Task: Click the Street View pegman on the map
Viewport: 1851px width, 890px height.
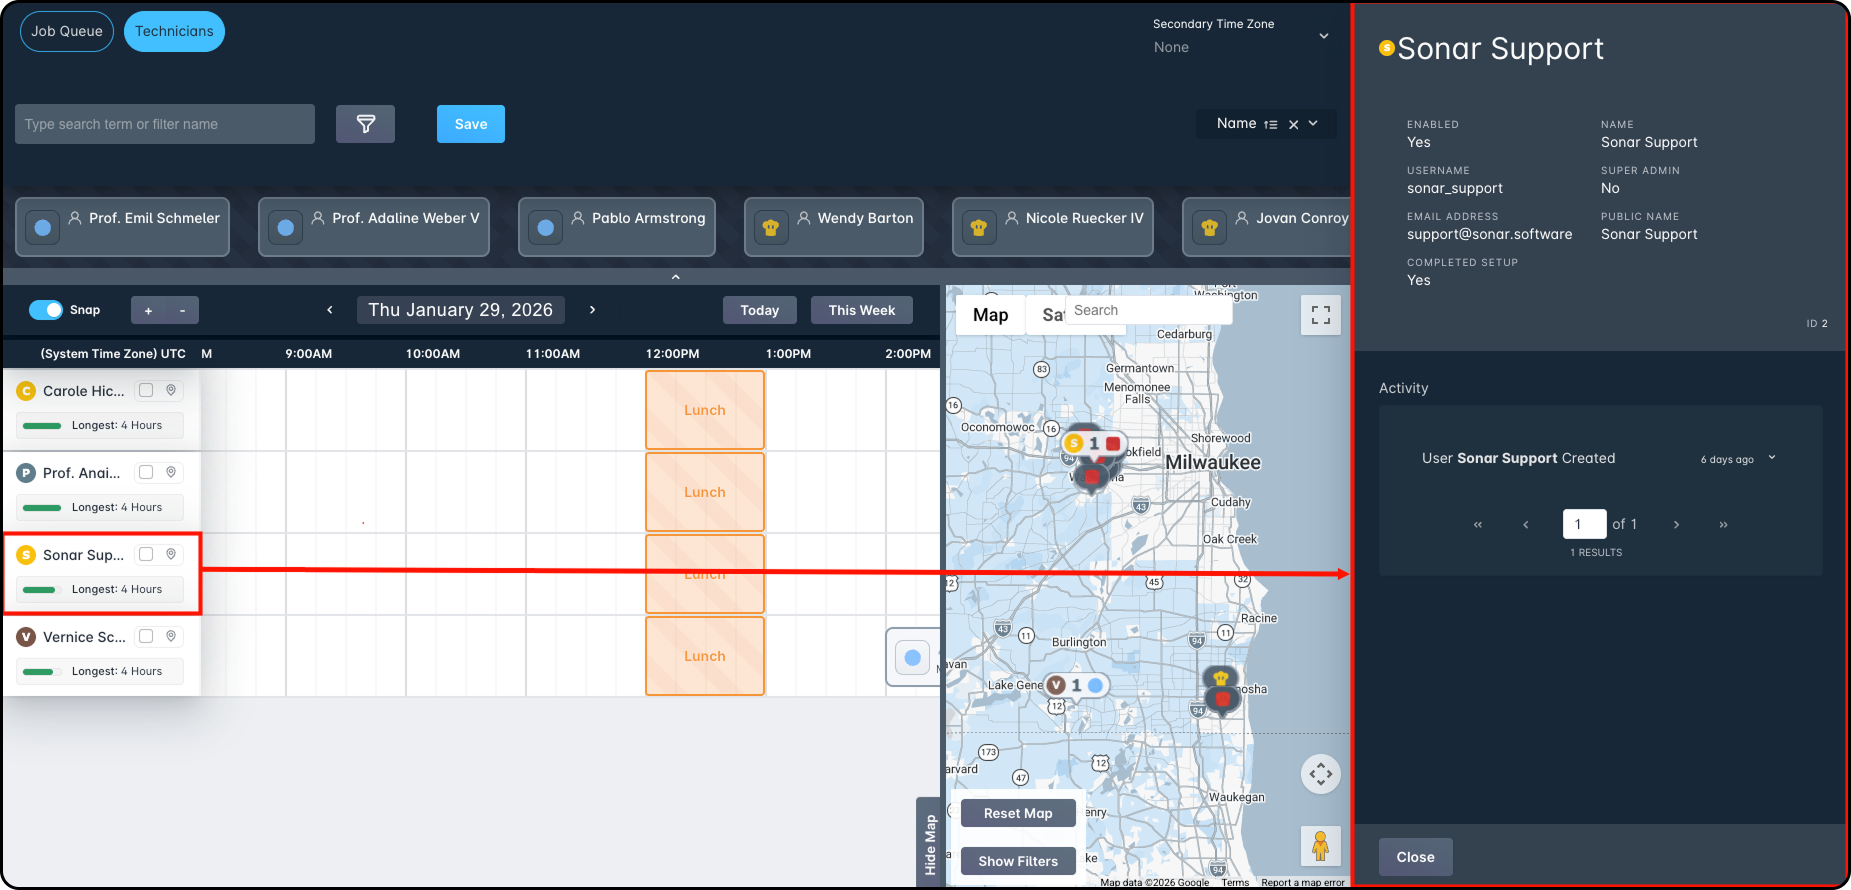Action: (1321, 846)
